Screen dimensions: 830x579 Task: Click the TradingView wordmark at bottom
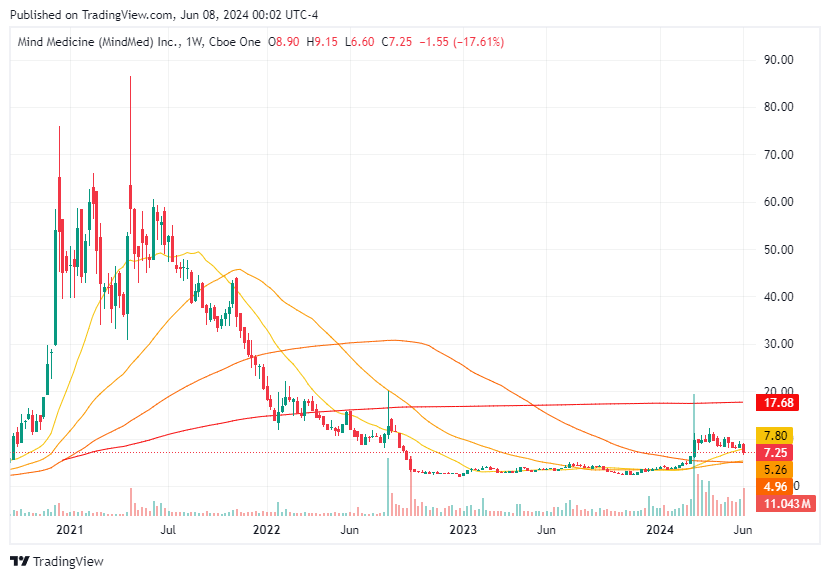tap(70, 562)
